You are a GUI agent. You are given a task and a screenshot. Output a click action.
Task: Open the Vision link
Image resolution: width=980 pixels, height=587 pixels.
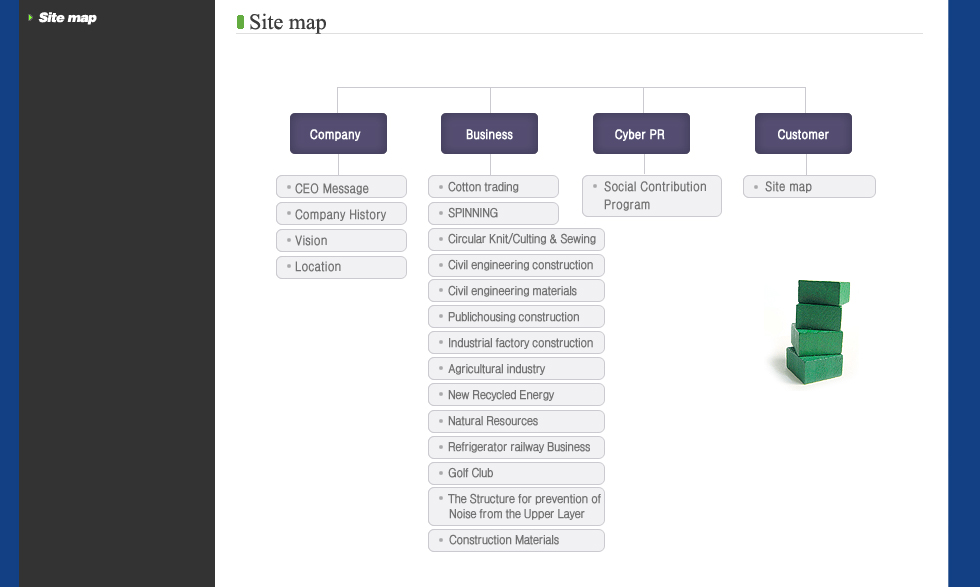pos(341,240)
